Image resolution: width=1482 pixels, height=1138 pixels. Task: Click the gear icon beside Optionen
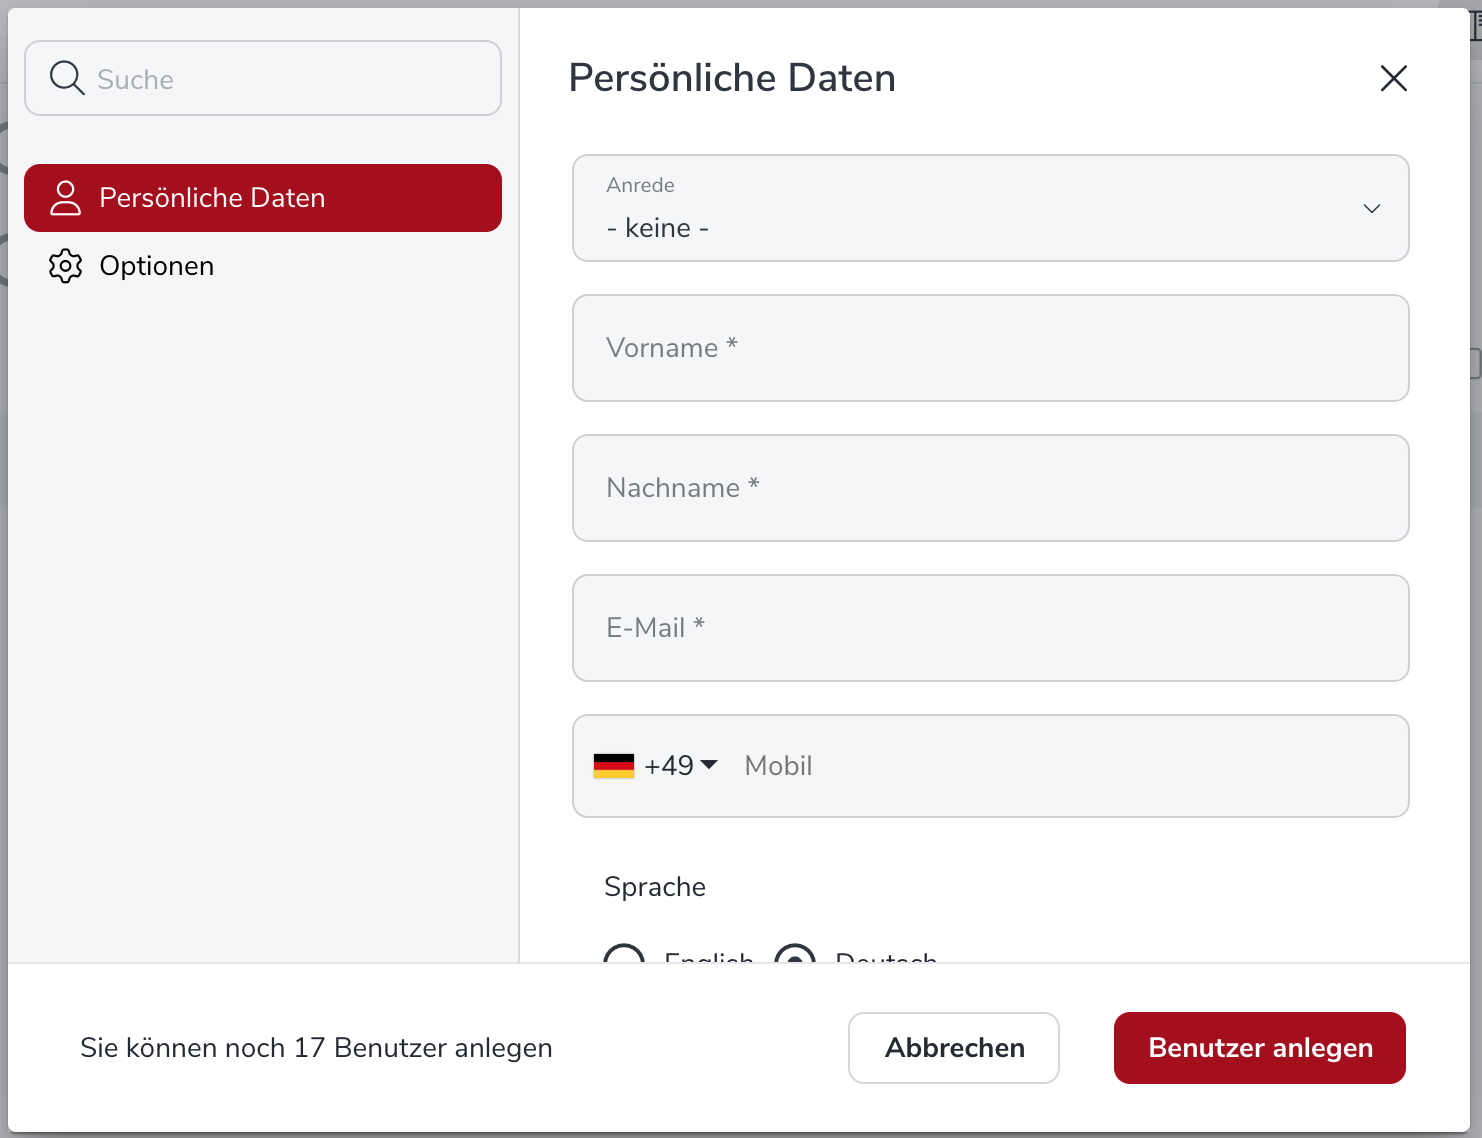coord(66,266)
